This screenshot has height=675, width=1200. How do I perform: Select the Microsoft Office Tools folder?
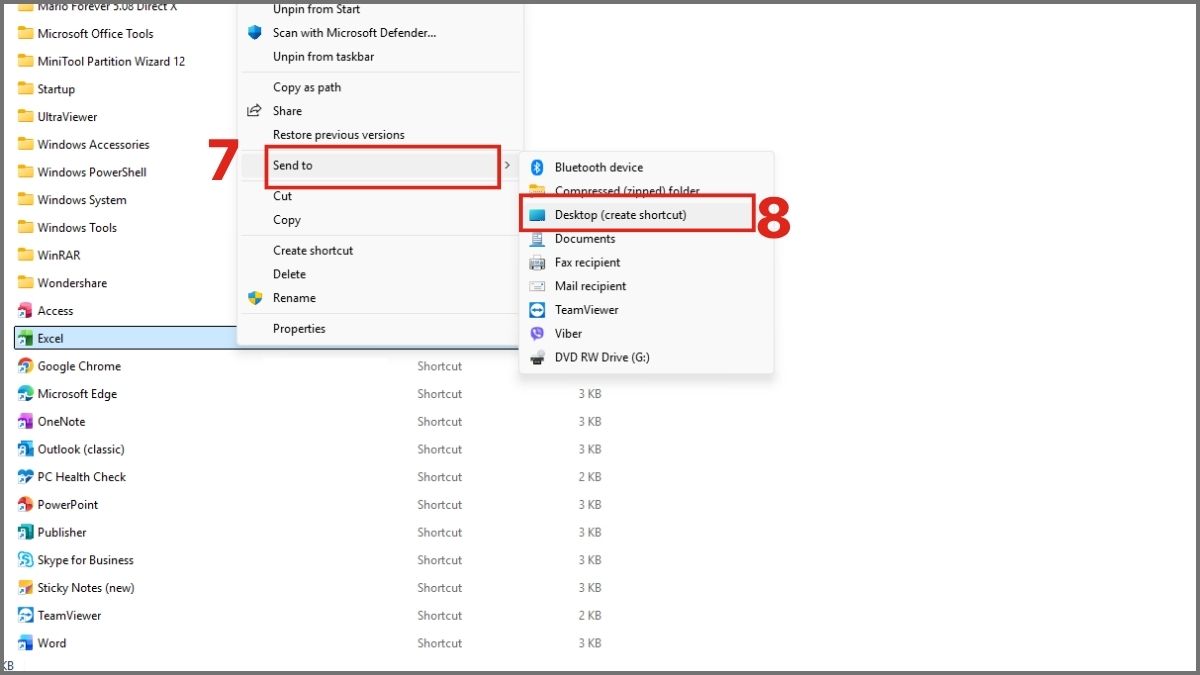point(86,33)
